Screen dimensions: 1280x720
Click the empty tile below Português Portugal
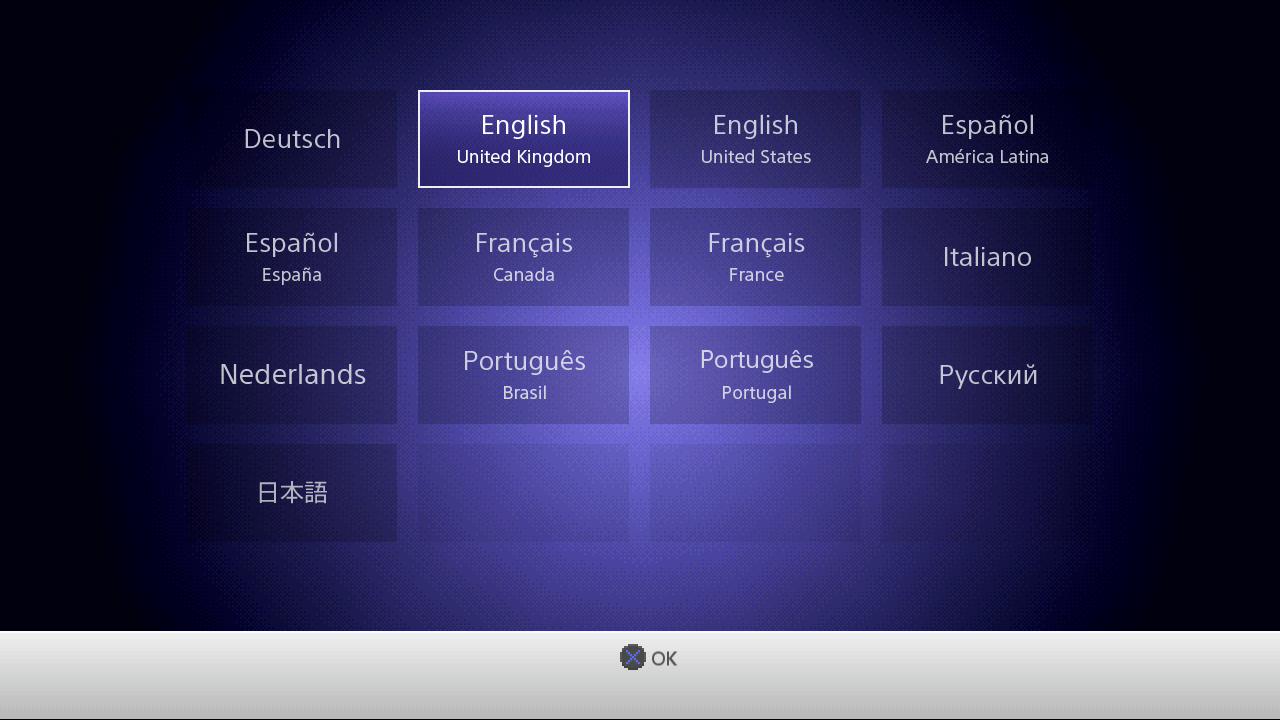coord(755,493)
